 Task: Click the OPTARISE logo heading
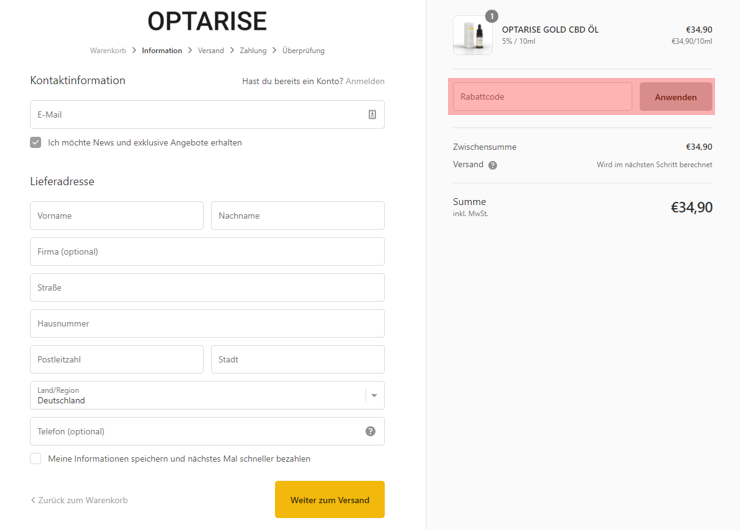pyautogui.click(x=207, y=21)
